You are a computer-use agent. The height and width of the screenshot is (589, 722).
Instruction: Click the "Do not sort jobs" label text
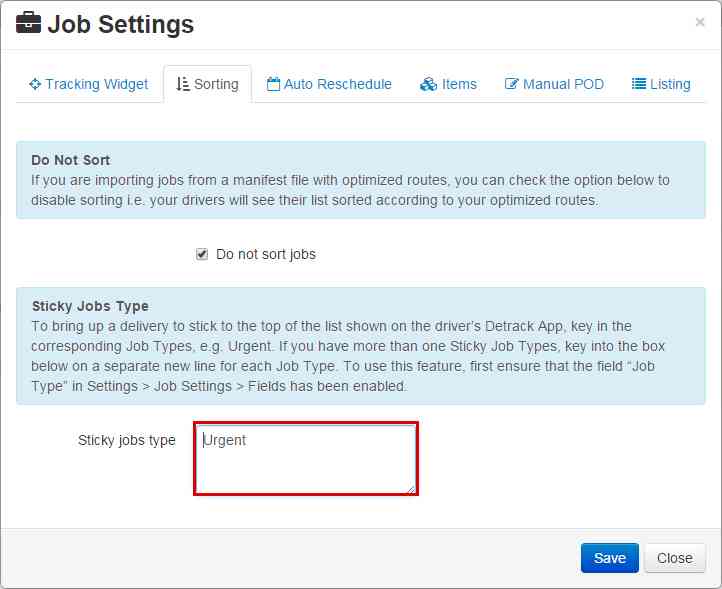coord(266,255)
